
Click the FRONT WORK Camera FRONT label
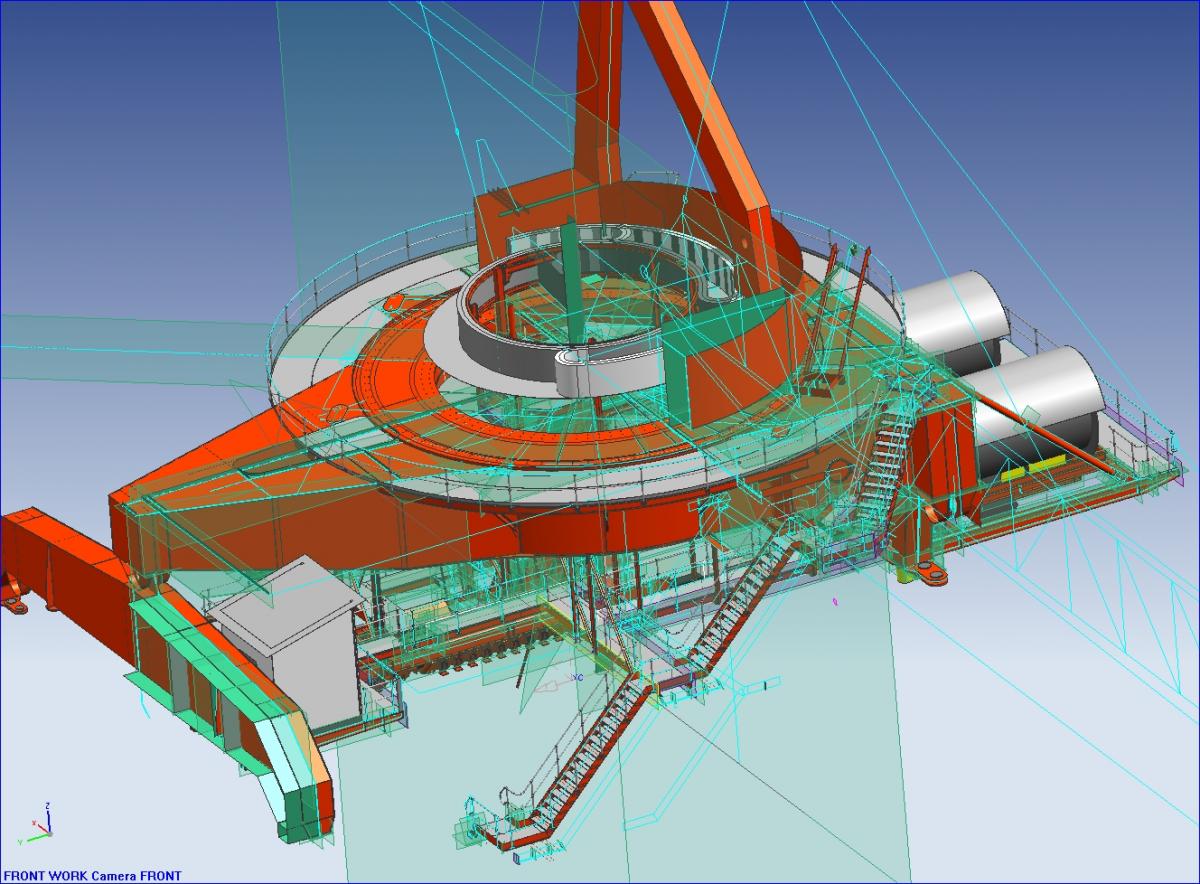[x=91, y=877]
